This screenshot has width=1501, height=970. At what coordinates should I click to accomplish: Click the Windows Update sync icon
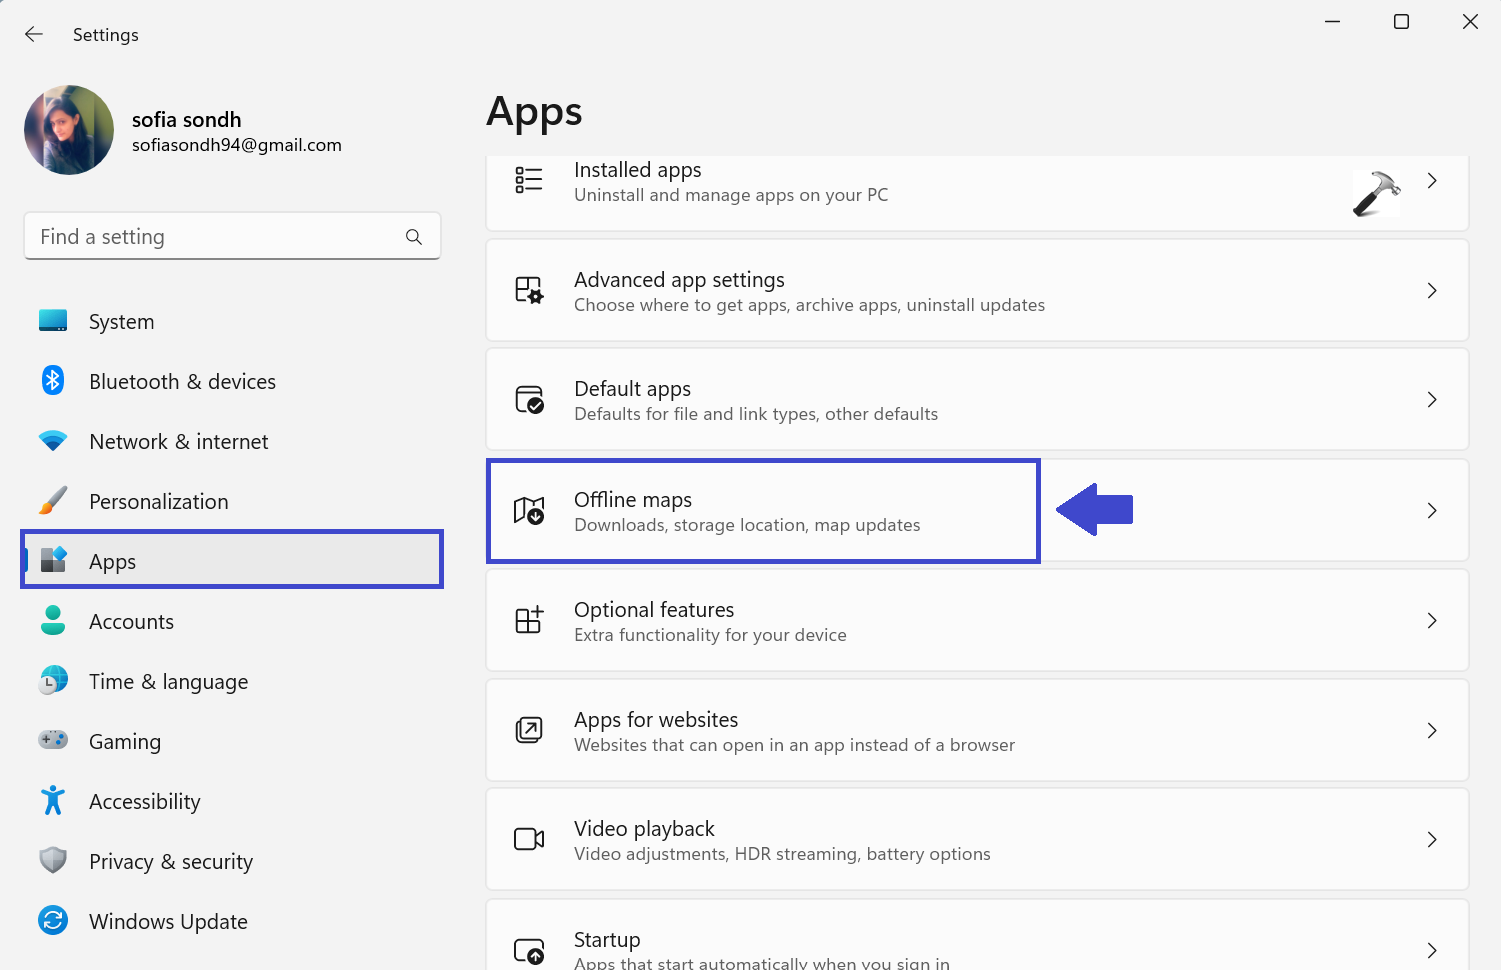pyautogui.click(x=53, y=921)
